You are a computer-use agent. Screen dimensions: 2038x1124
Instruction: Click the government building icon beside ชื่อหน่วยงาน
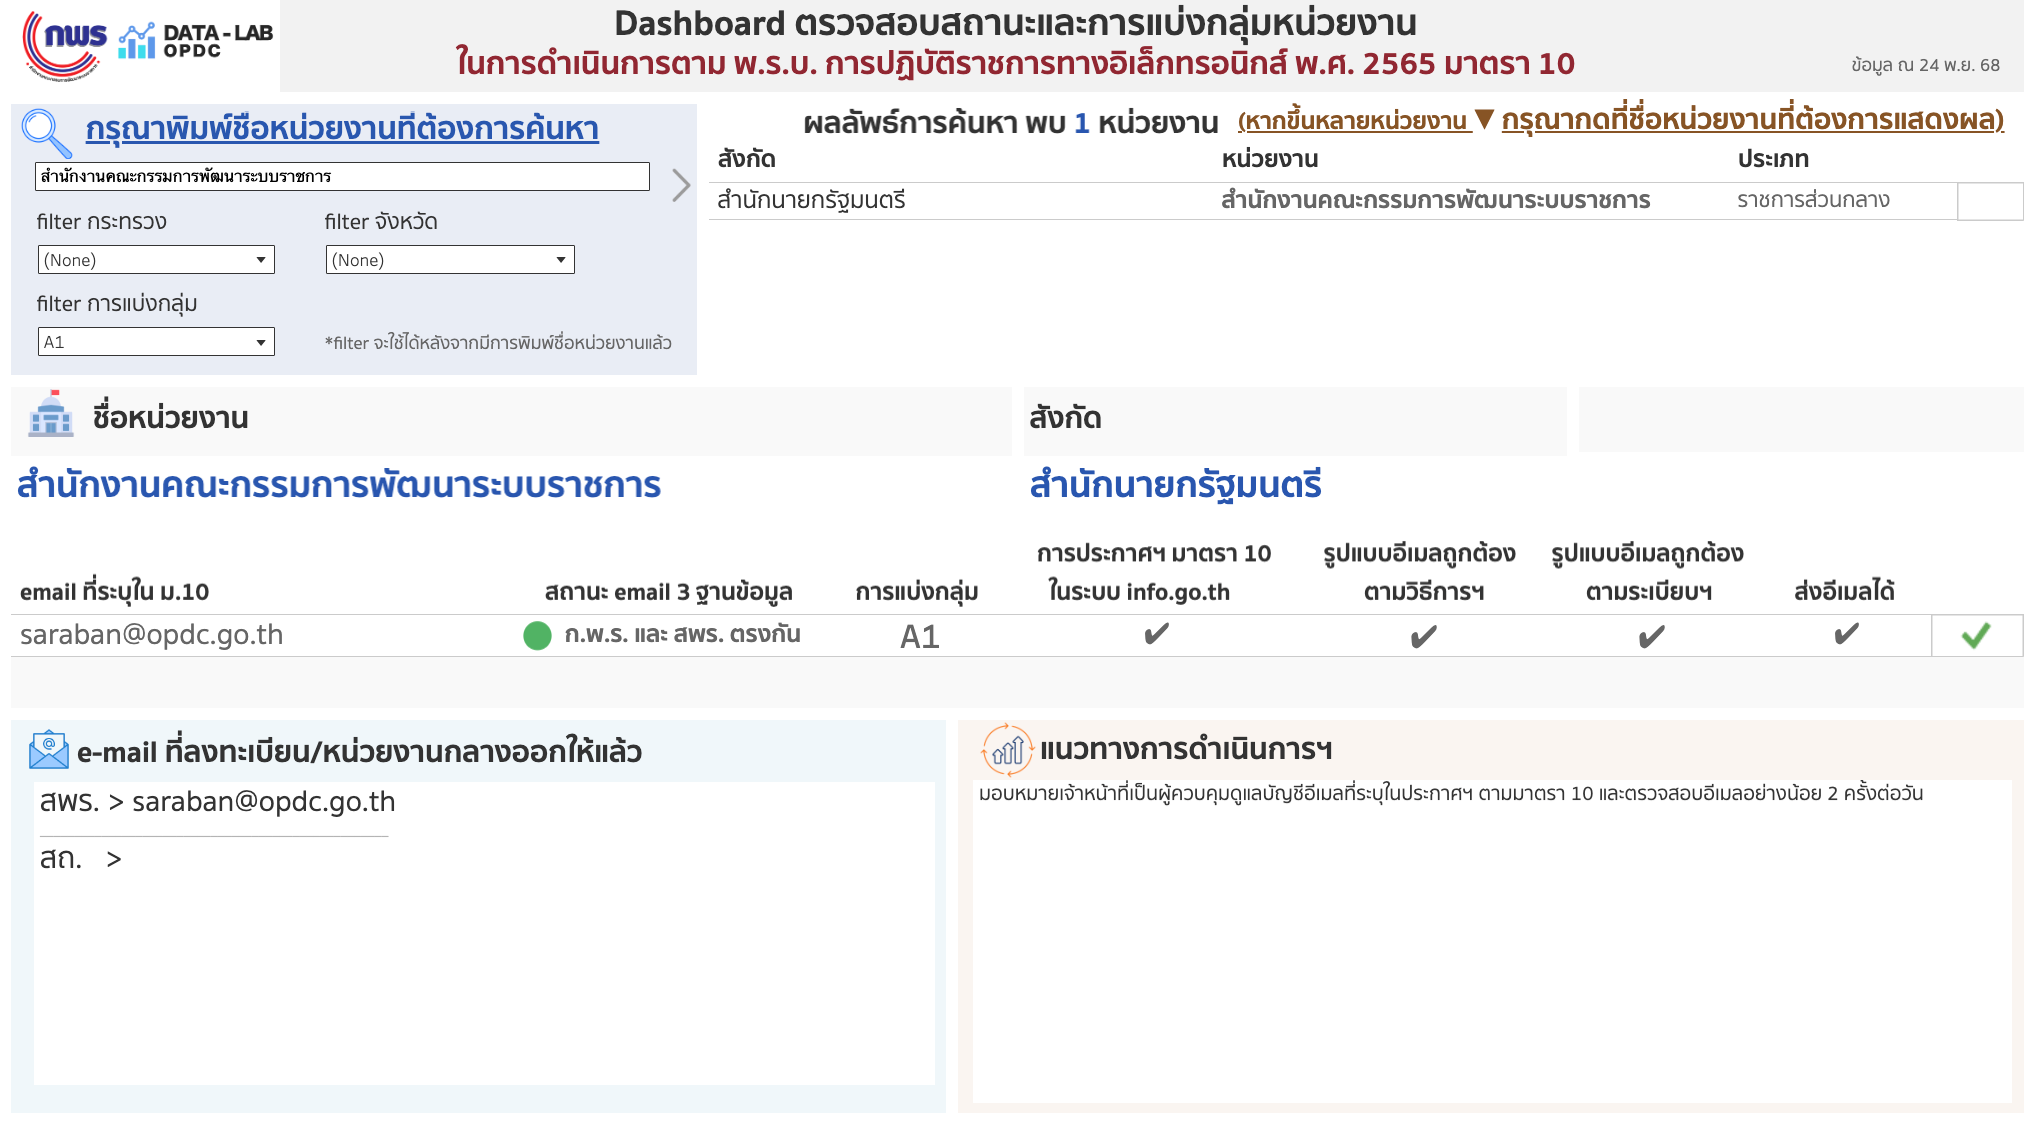51,414
